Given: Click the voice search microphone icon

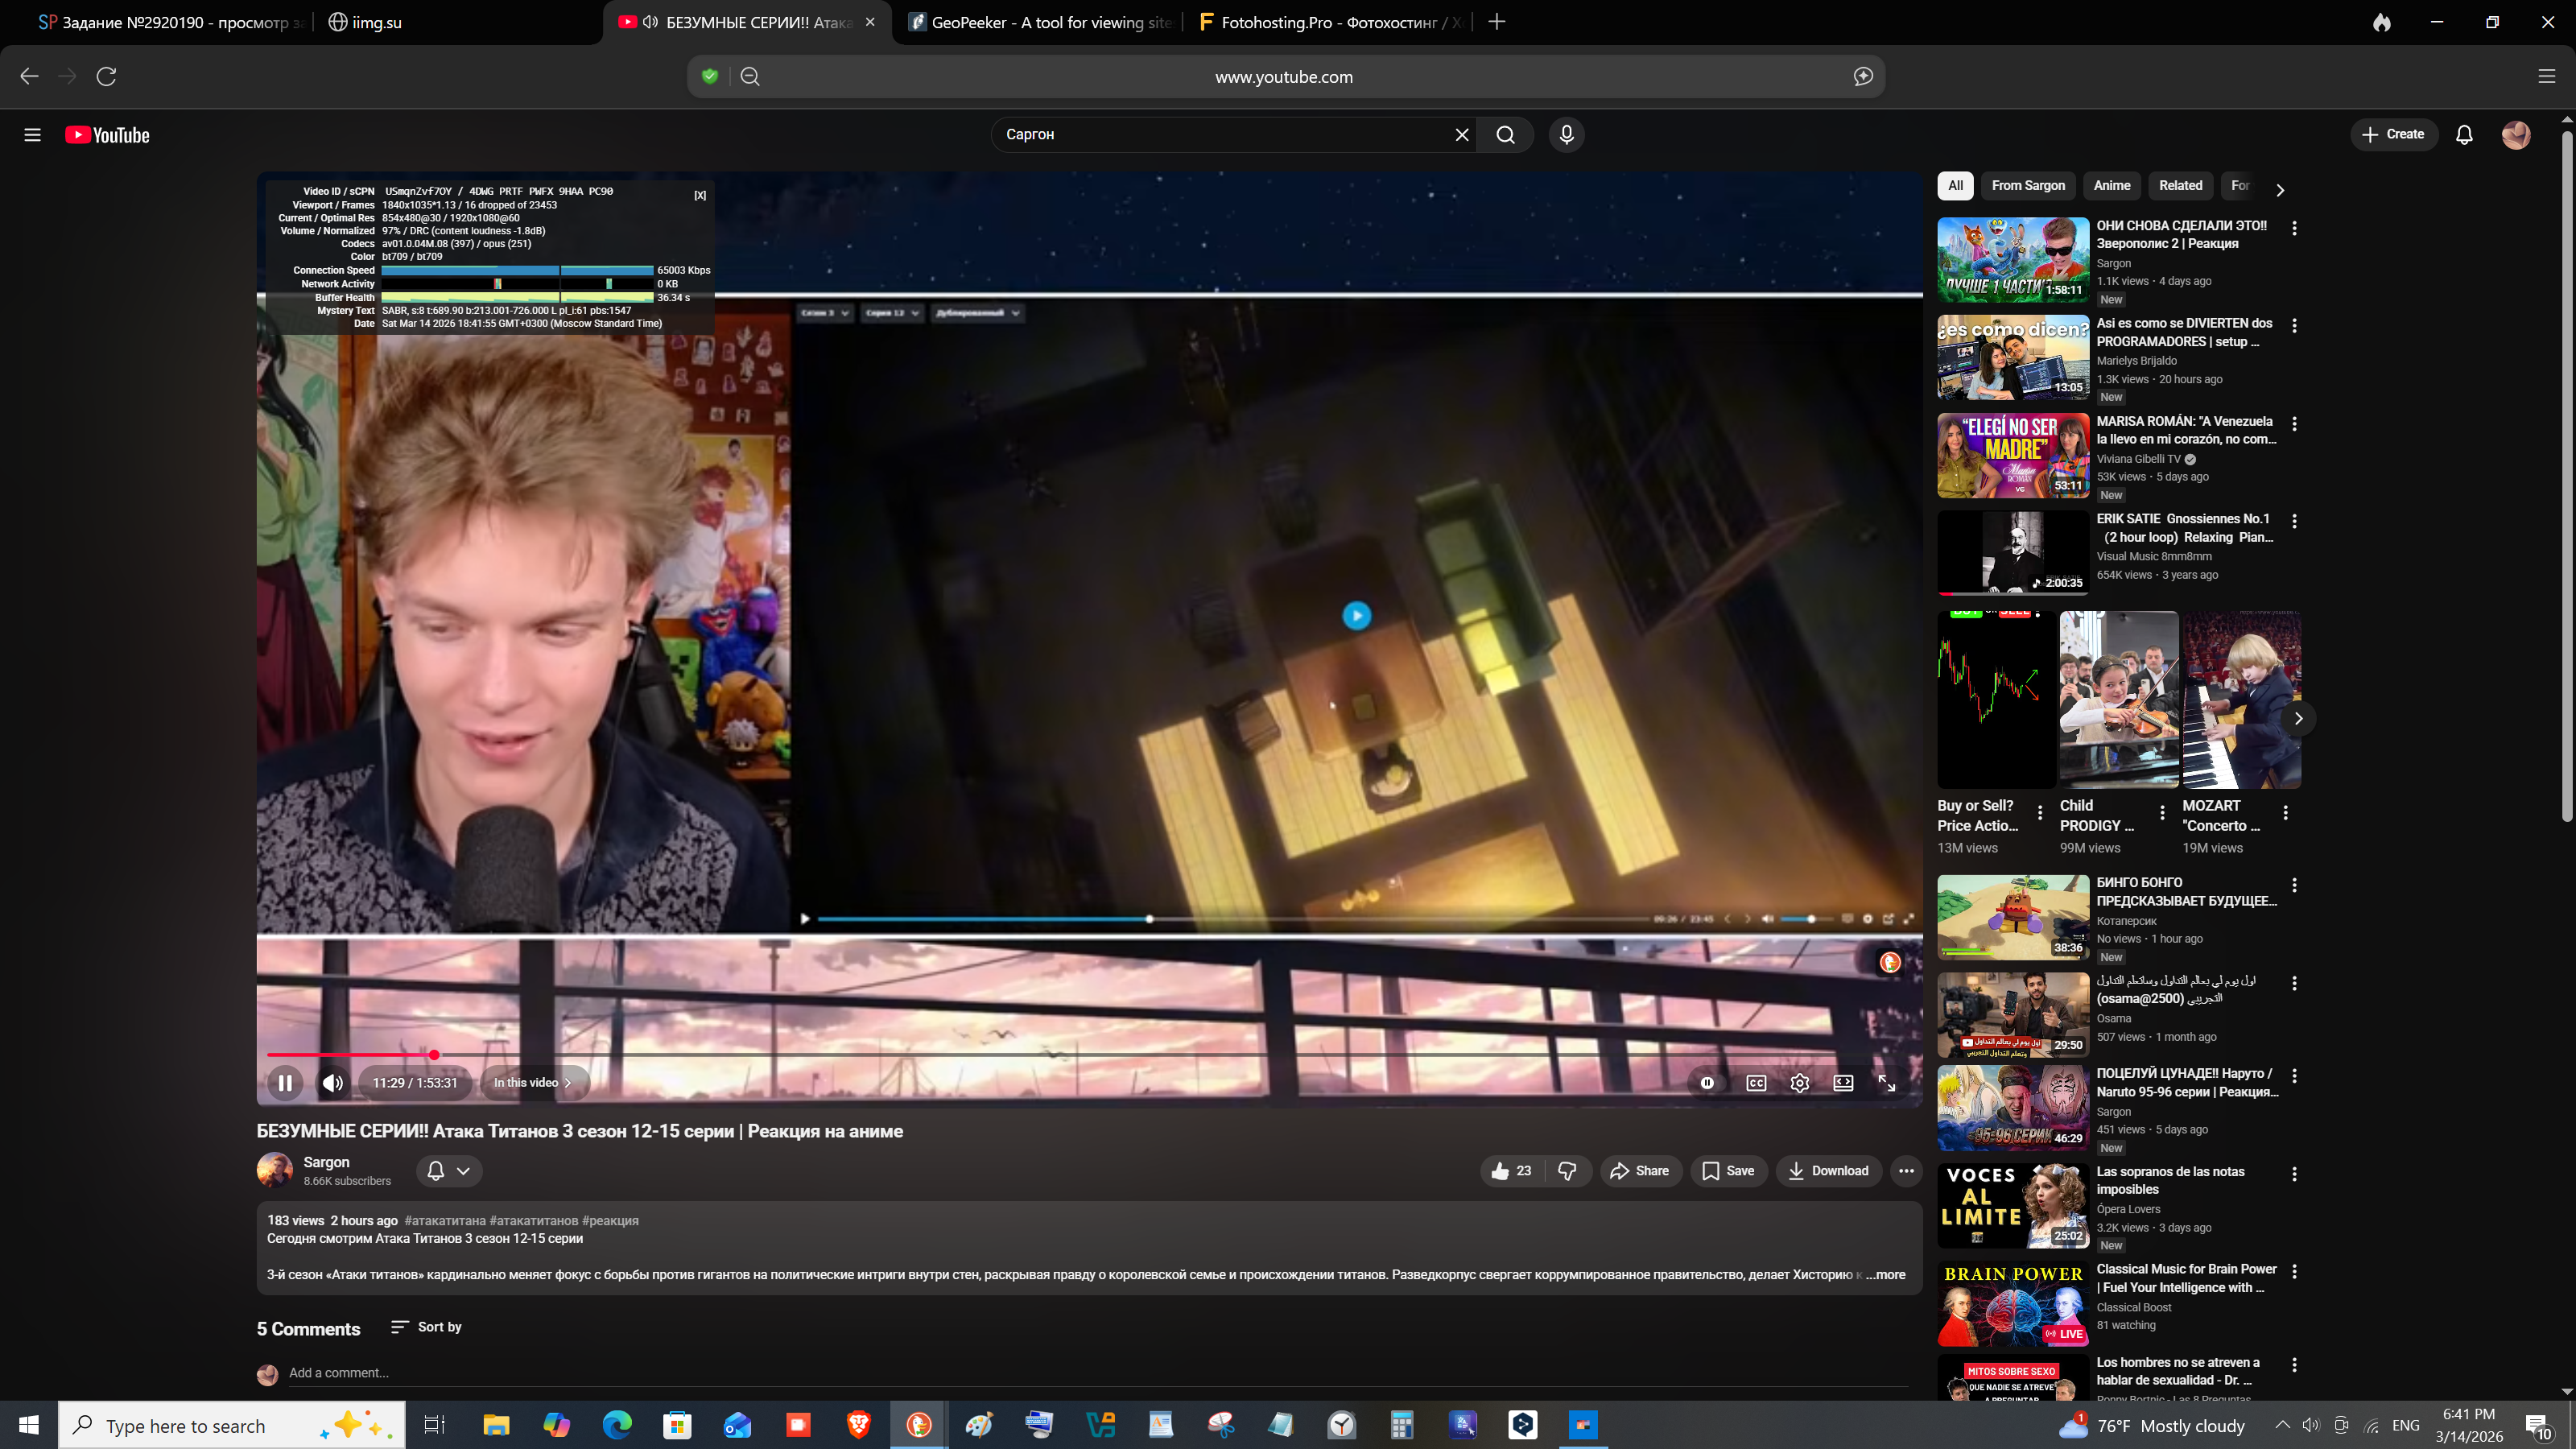Looking at the screenshot, I should pos(1566,135).
